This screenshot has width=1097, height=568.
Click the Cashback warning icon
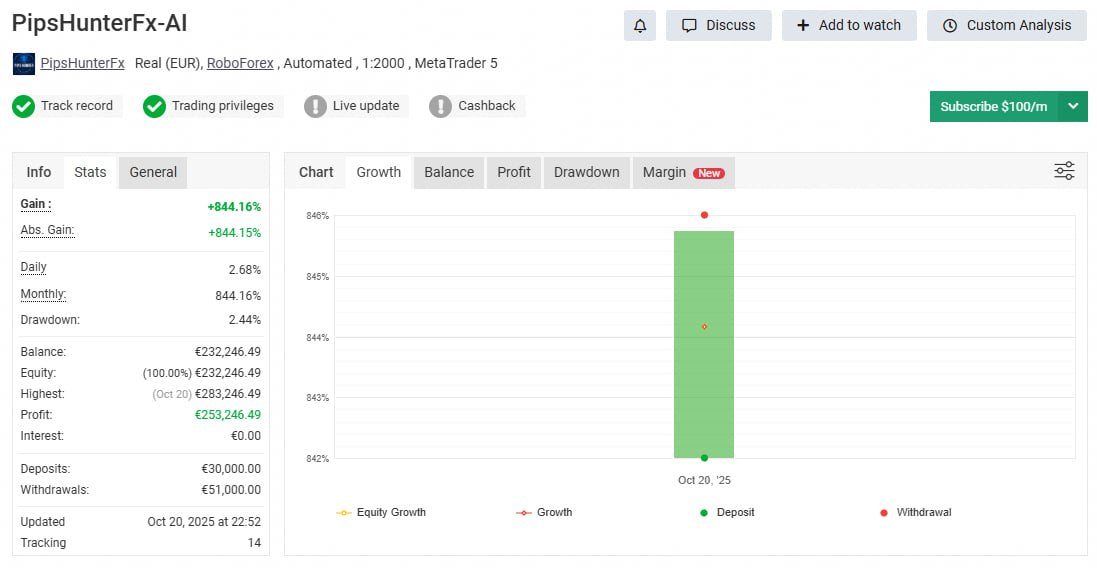[x=440, y=106]
